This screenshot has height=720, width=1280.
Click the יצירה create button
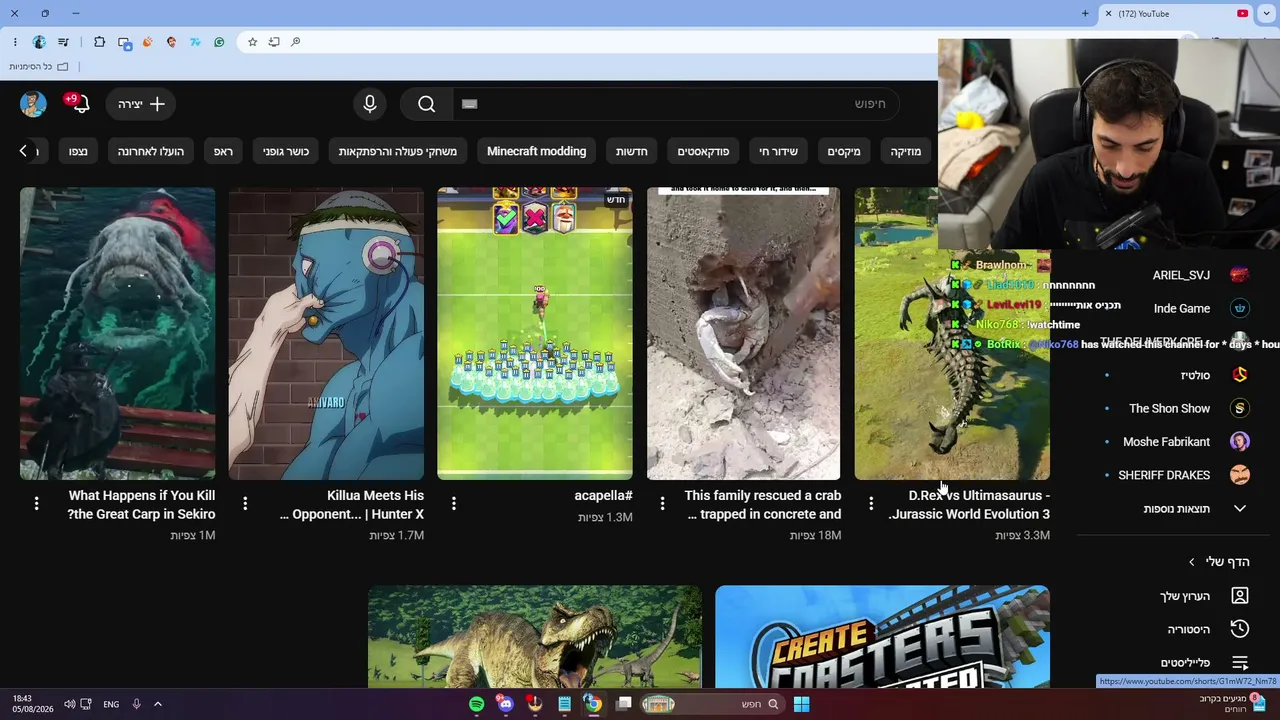coord(141,104)
